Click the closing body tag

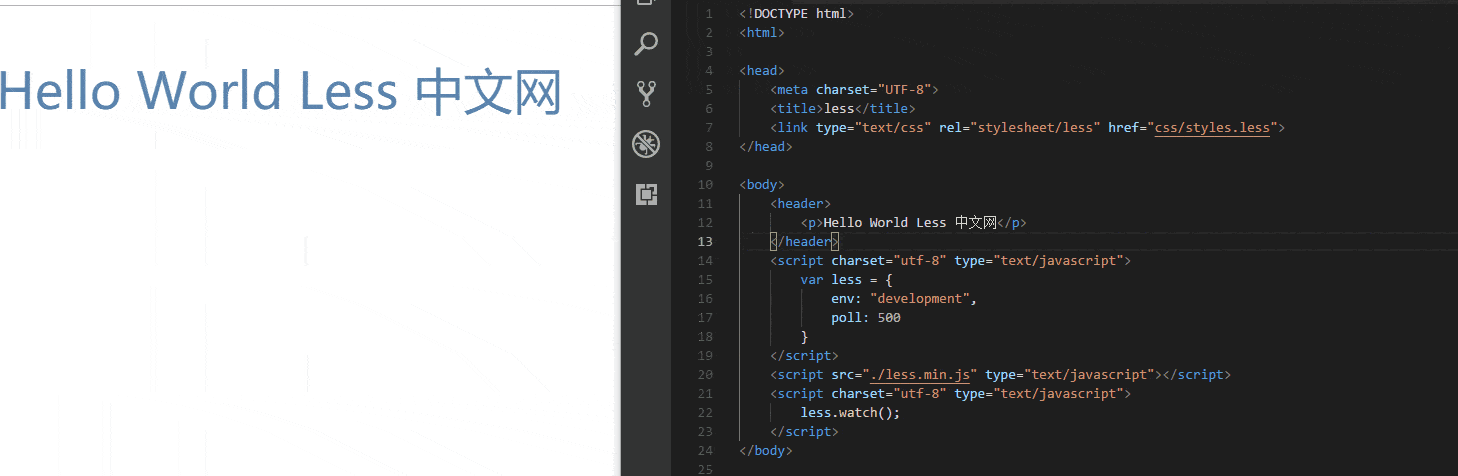click(766, 451)
